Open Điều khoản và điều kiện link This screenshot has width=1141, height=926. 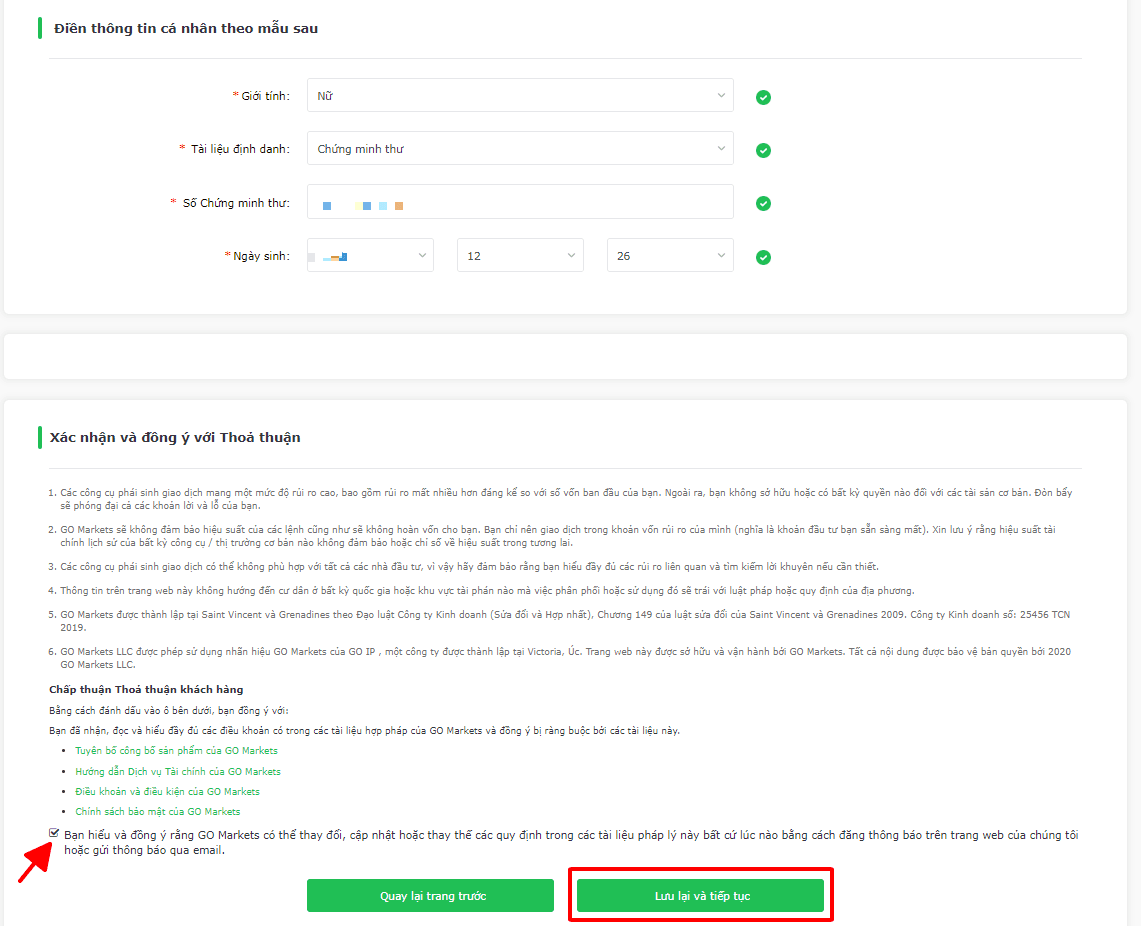(x=167, y=791)
